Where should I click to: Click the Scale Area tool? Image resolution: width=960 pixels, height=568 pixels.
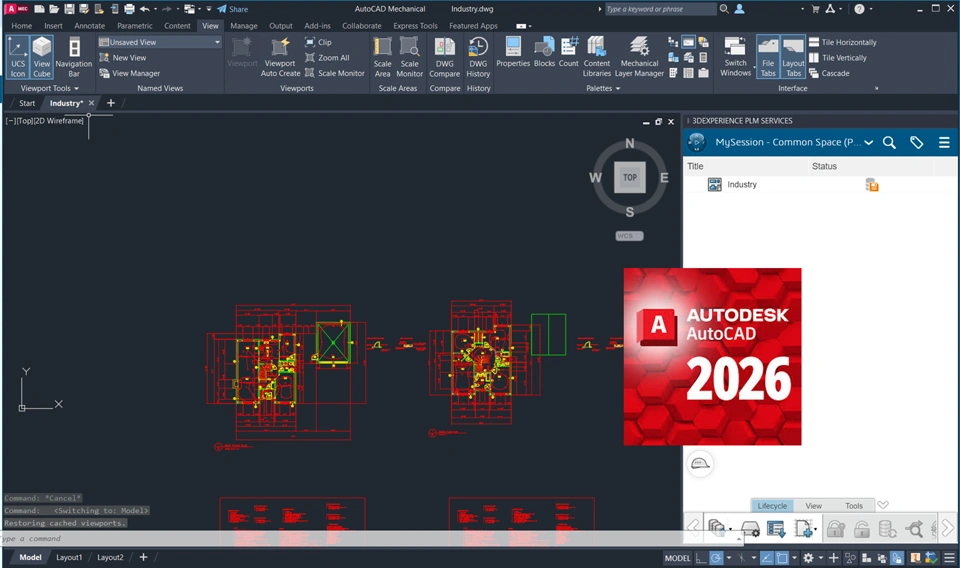coord(383,57)
